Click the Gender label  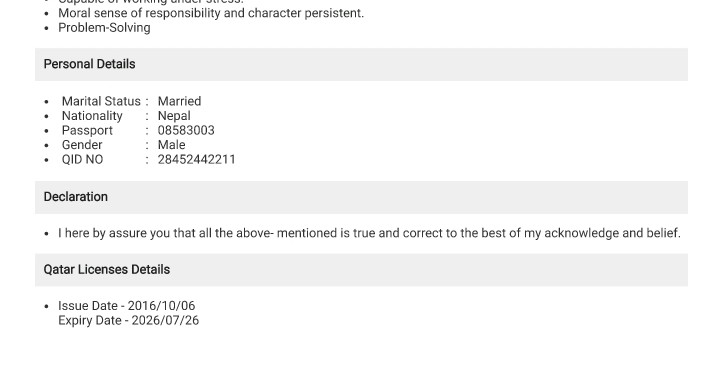coord(82,145)
